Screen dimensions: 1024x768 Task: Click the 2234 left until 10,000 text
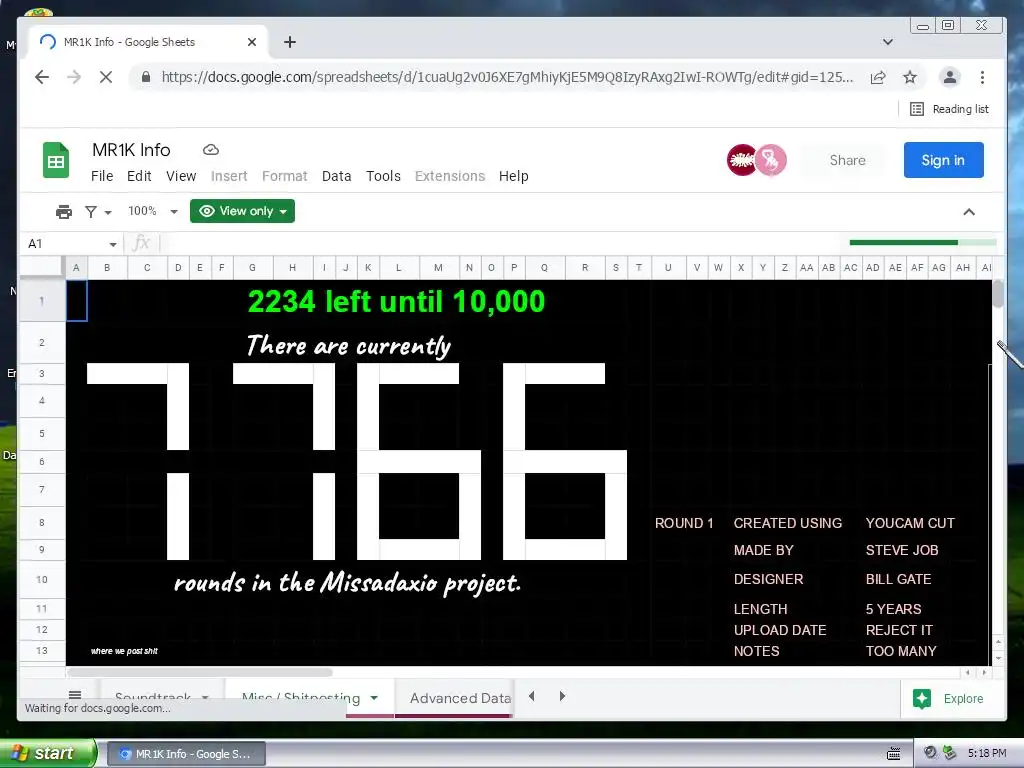(396, 302)
